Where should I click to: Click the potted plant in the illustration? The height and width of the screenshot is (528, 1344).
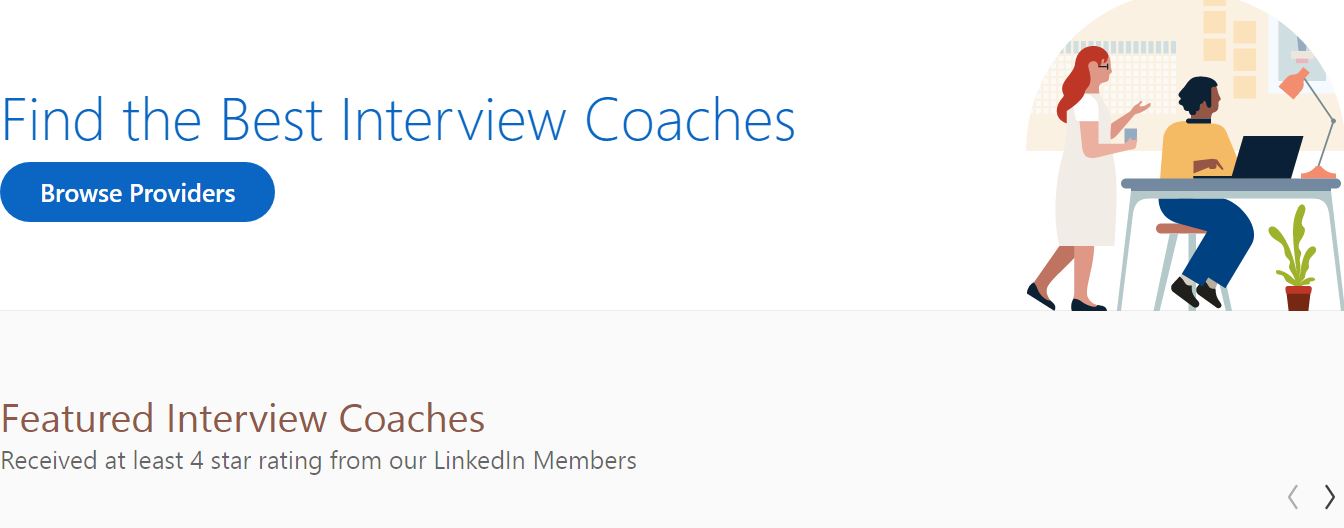pyautogui.click(x=1293, y=250)
